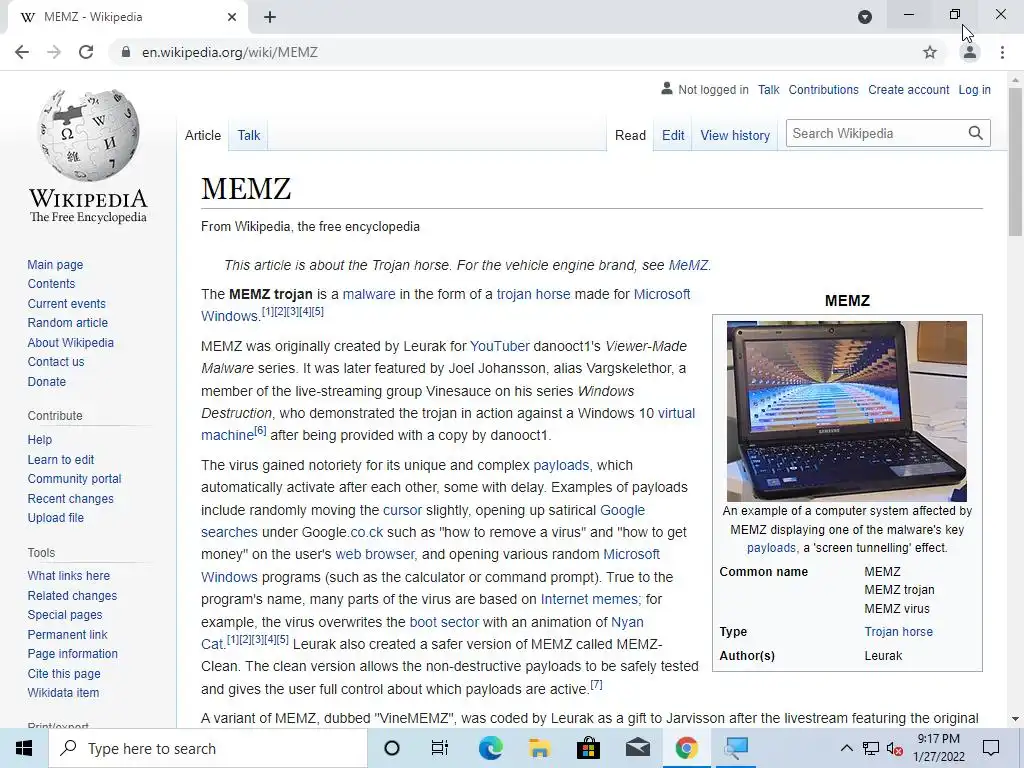Click the MeMZ hatnote link
The height and width of the screenshot is (768, 1024).
click(x=688, y=265)
